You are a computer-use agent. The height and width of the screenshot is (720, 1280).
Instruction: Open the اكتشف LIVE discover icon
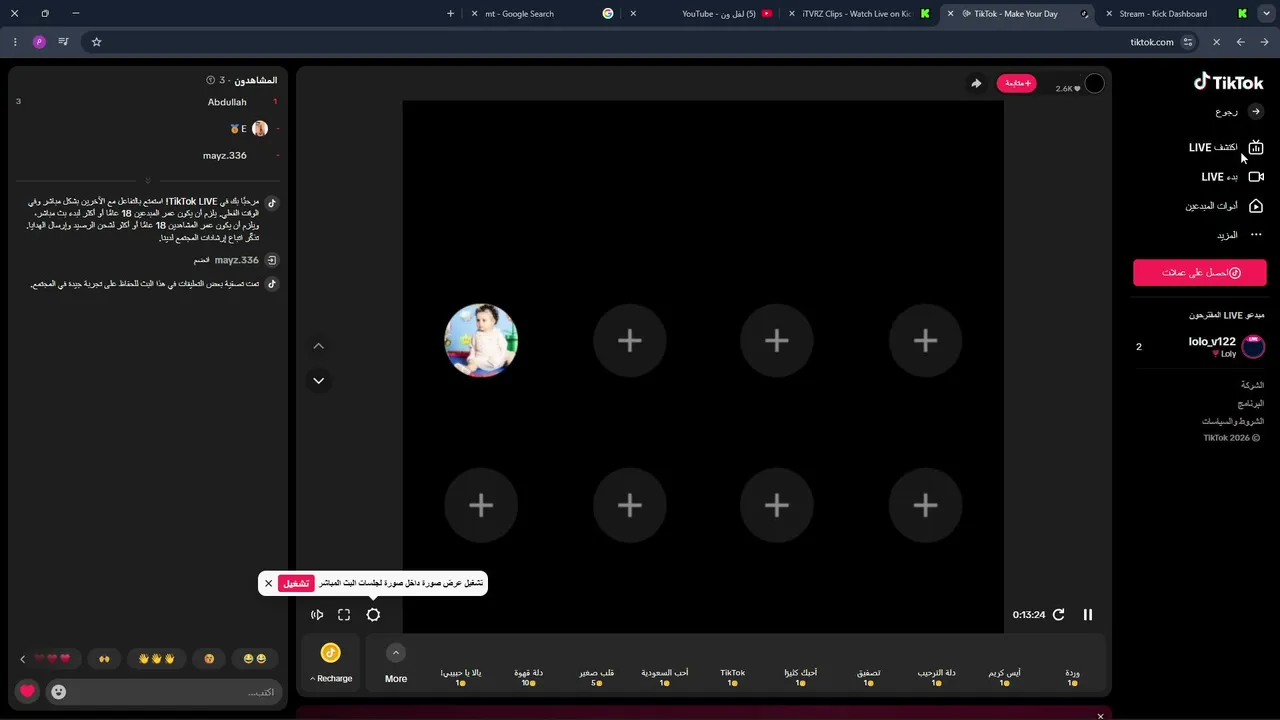tap(1256, 147)
